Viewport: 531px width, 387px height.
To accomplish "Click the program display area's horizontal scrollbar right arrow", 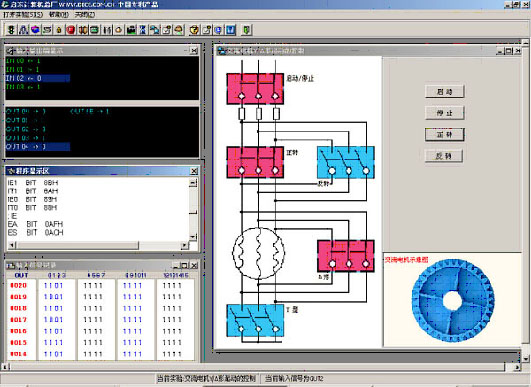I will pos(185,245).
